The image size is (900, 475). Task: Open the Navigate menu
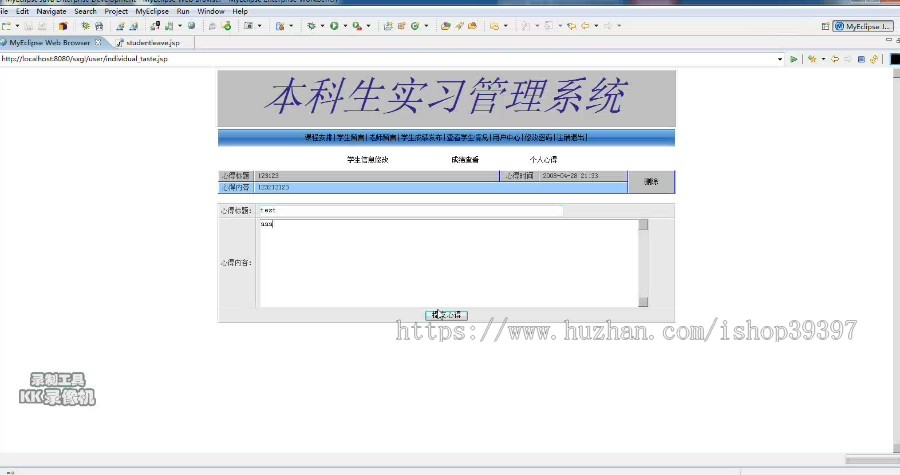51,11
